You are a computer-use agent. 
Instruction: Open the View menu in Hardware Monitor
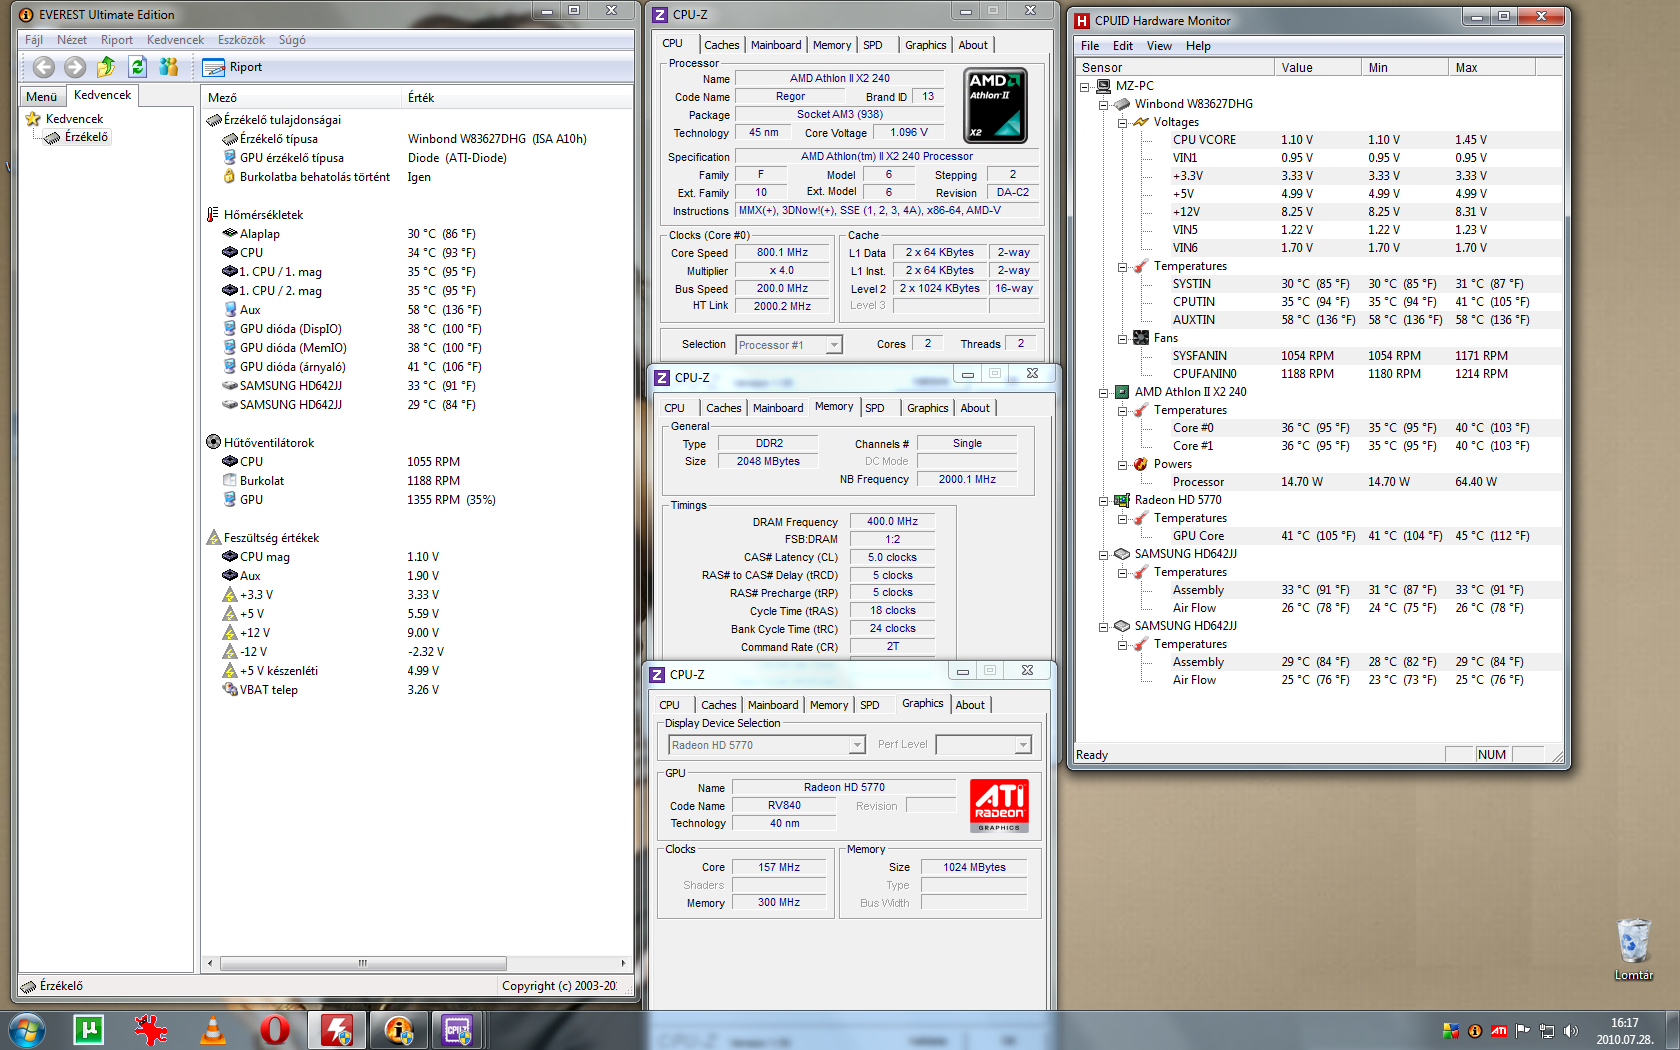coord(1159,46)
